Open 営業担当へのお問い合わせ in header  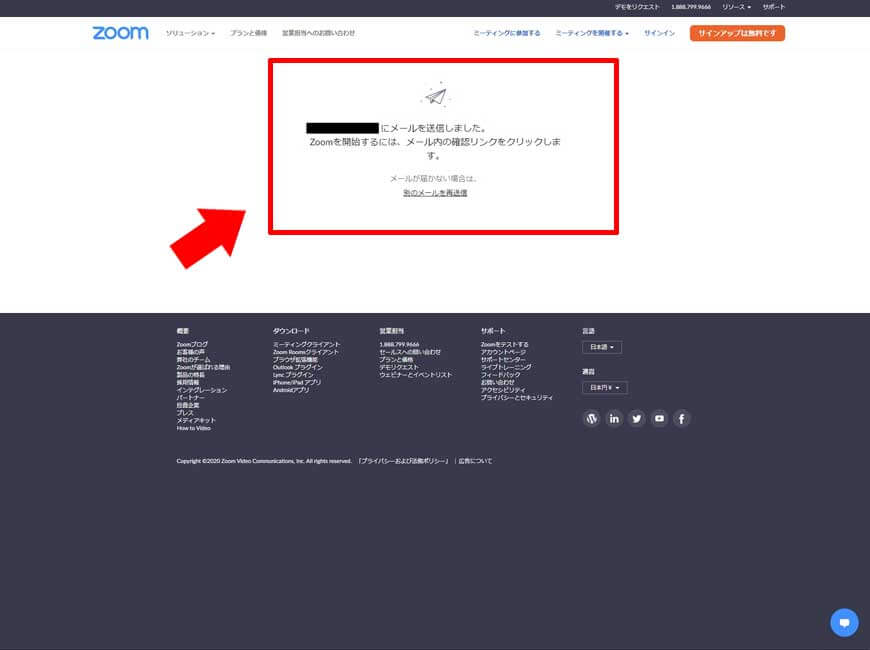318,33
